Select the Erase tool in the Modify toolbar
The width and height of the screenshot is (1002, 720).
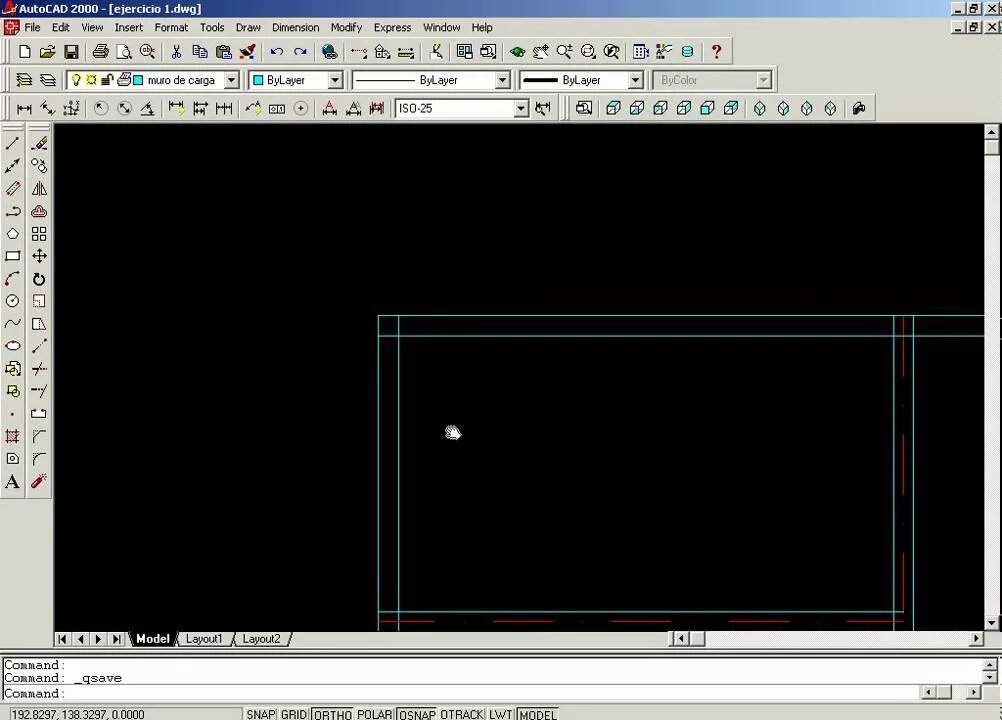pyautogui.click(x=39, y=142)
